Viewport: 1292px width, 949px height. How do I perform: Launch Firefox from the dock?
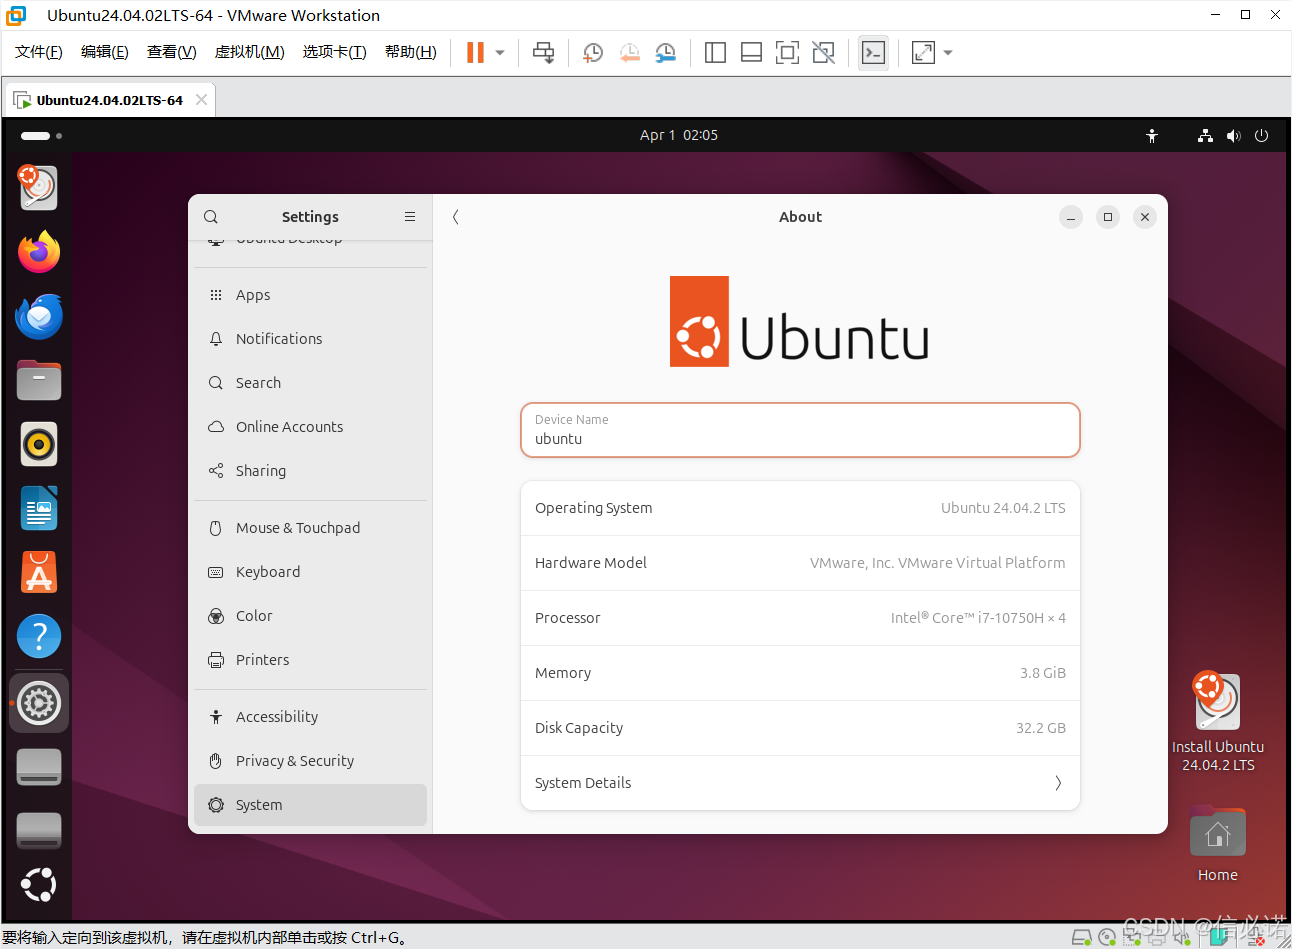(39, 252)
